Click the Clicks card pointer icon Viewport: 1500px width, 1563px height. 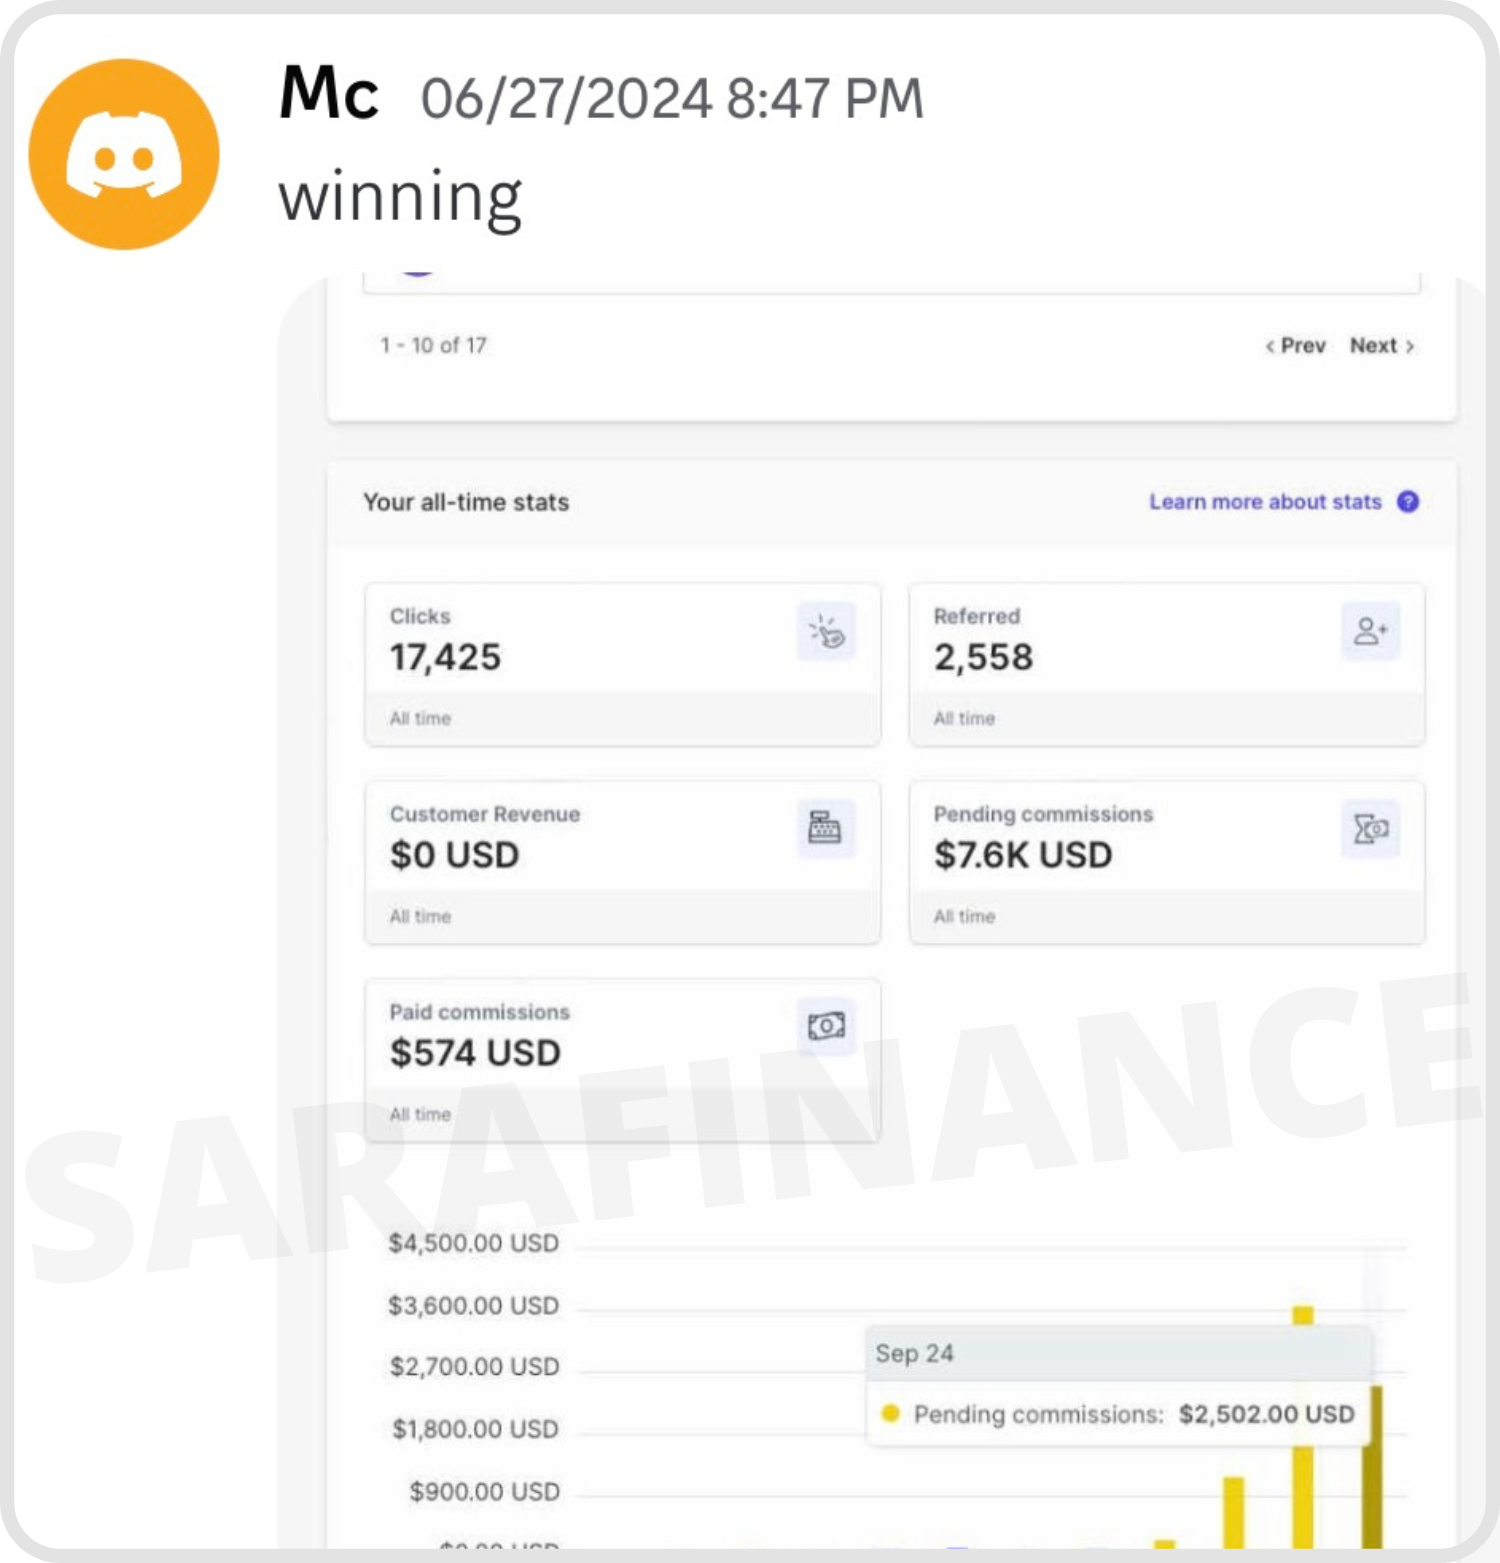tap(826, 631)
